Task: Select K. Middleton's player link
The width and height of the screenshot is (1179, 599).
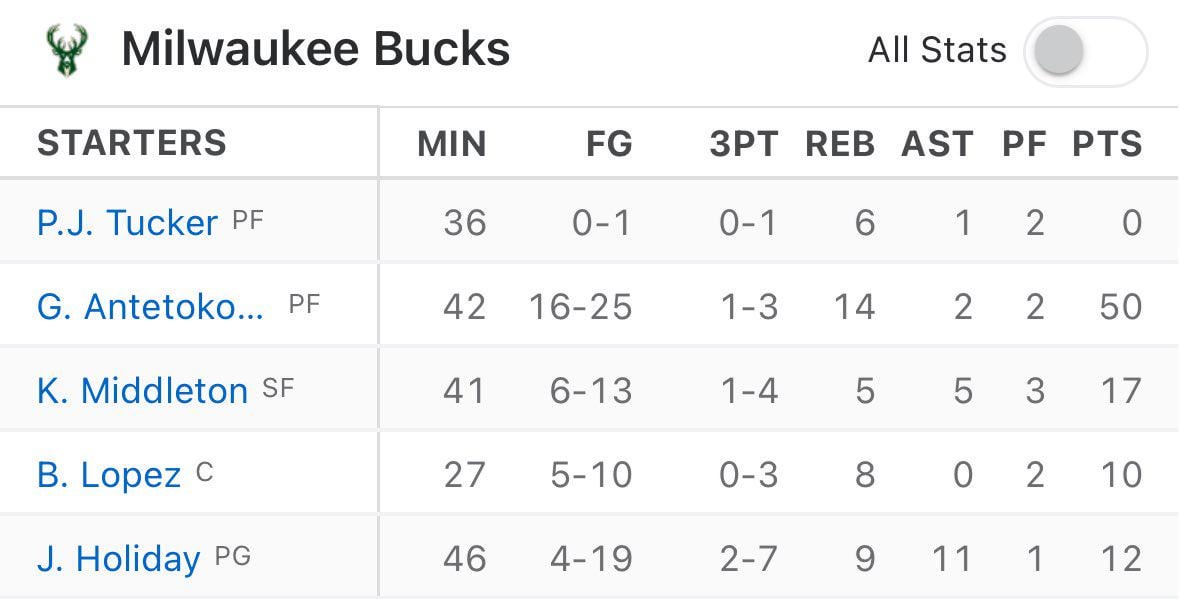Action: click(x=142, y=390)
